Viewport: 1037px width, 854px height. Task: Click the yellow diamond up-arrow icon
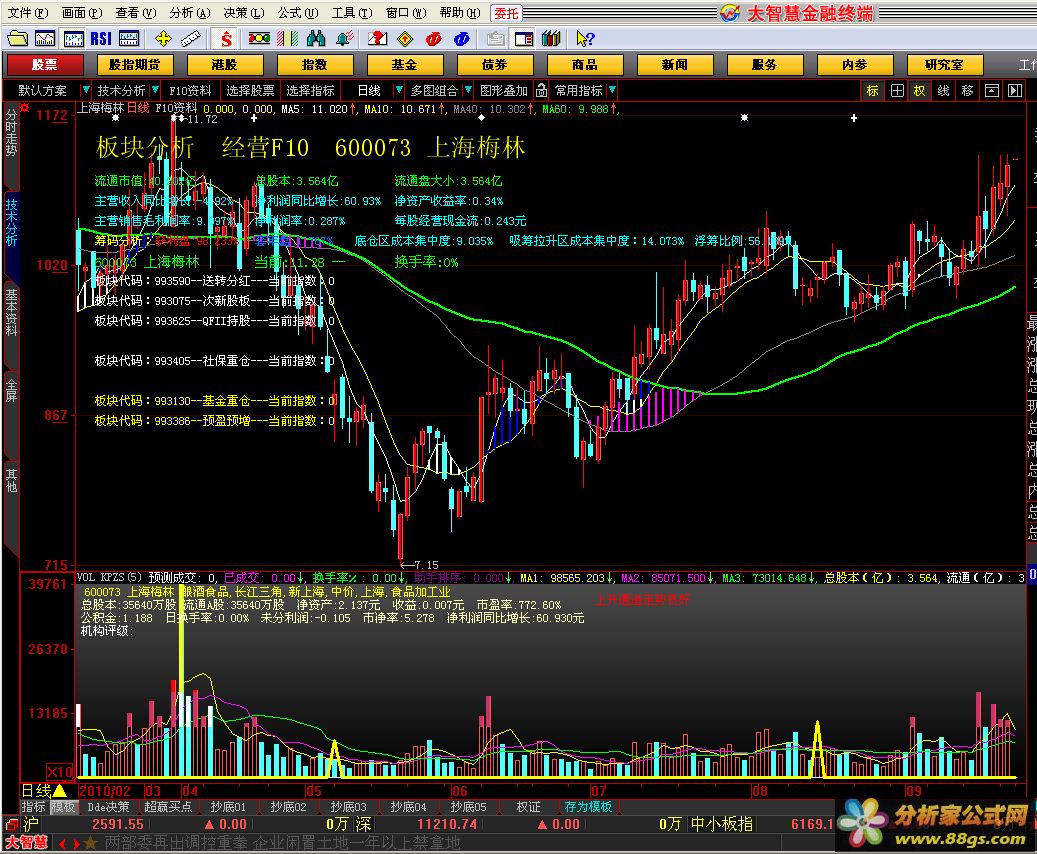405,39
